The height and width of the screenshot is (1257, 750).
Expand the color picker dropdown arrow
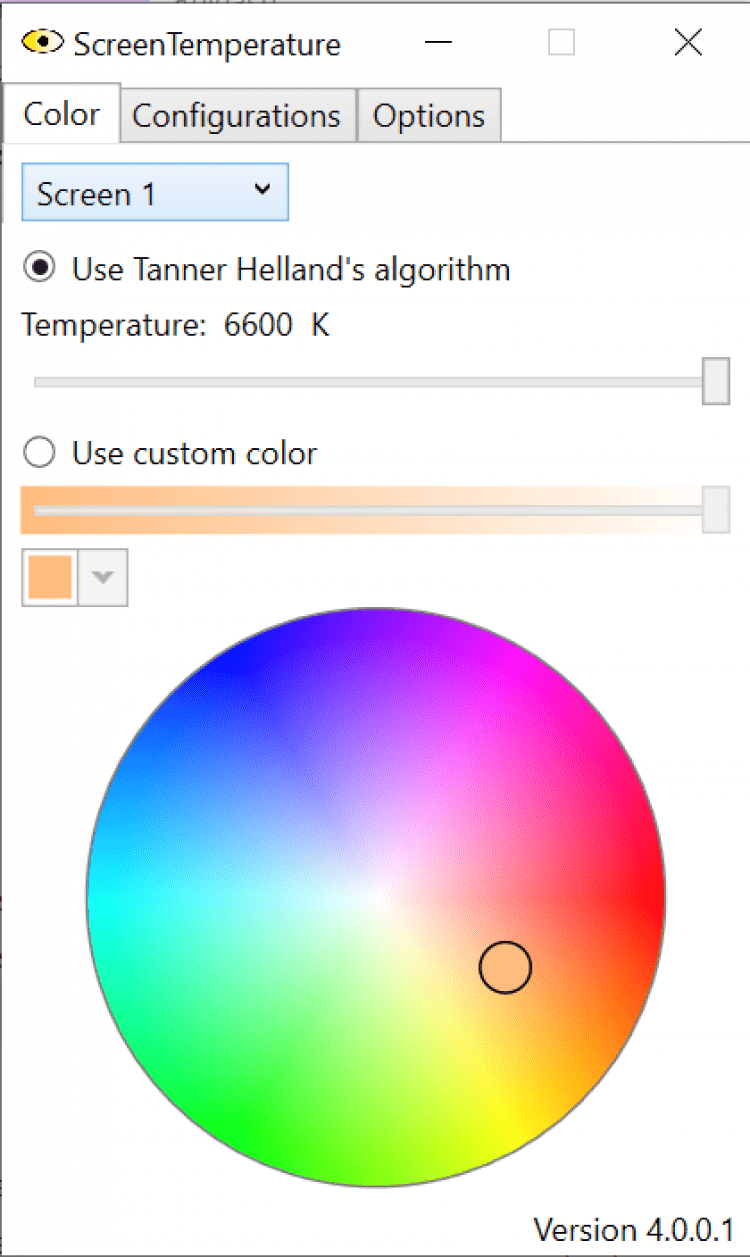tap(103, 578)
